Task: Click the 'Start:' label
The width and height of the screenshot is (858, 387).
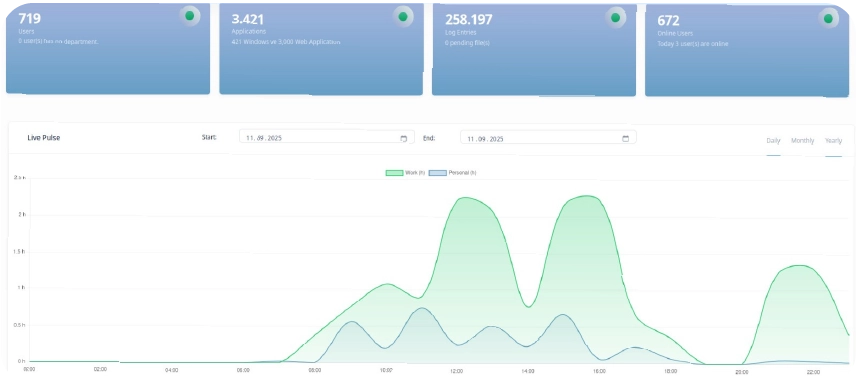Action: click(209, 137)
